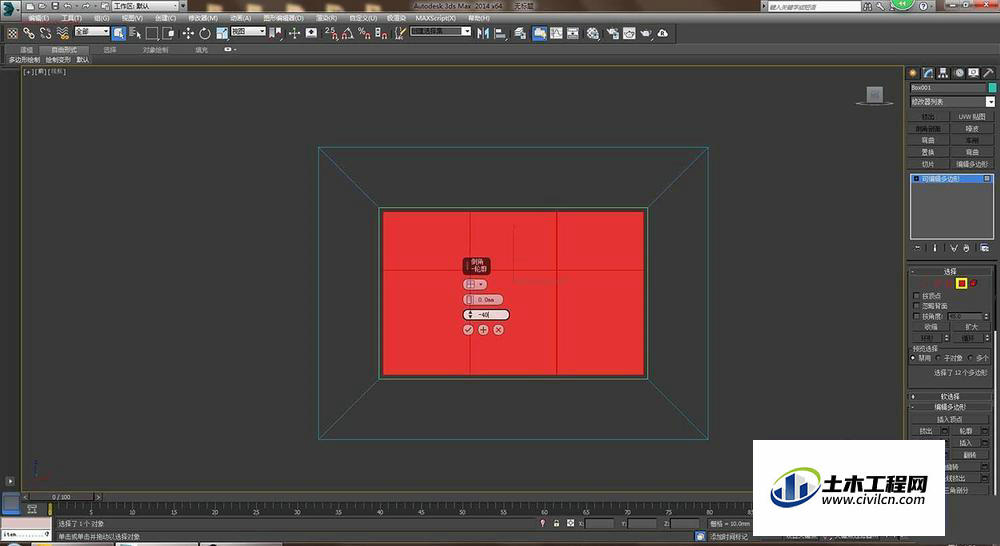Screen dimensions: 1000x546
Task: Click the Box001 object color swatch
Action: pyautogui.click(x=992, y=87)
